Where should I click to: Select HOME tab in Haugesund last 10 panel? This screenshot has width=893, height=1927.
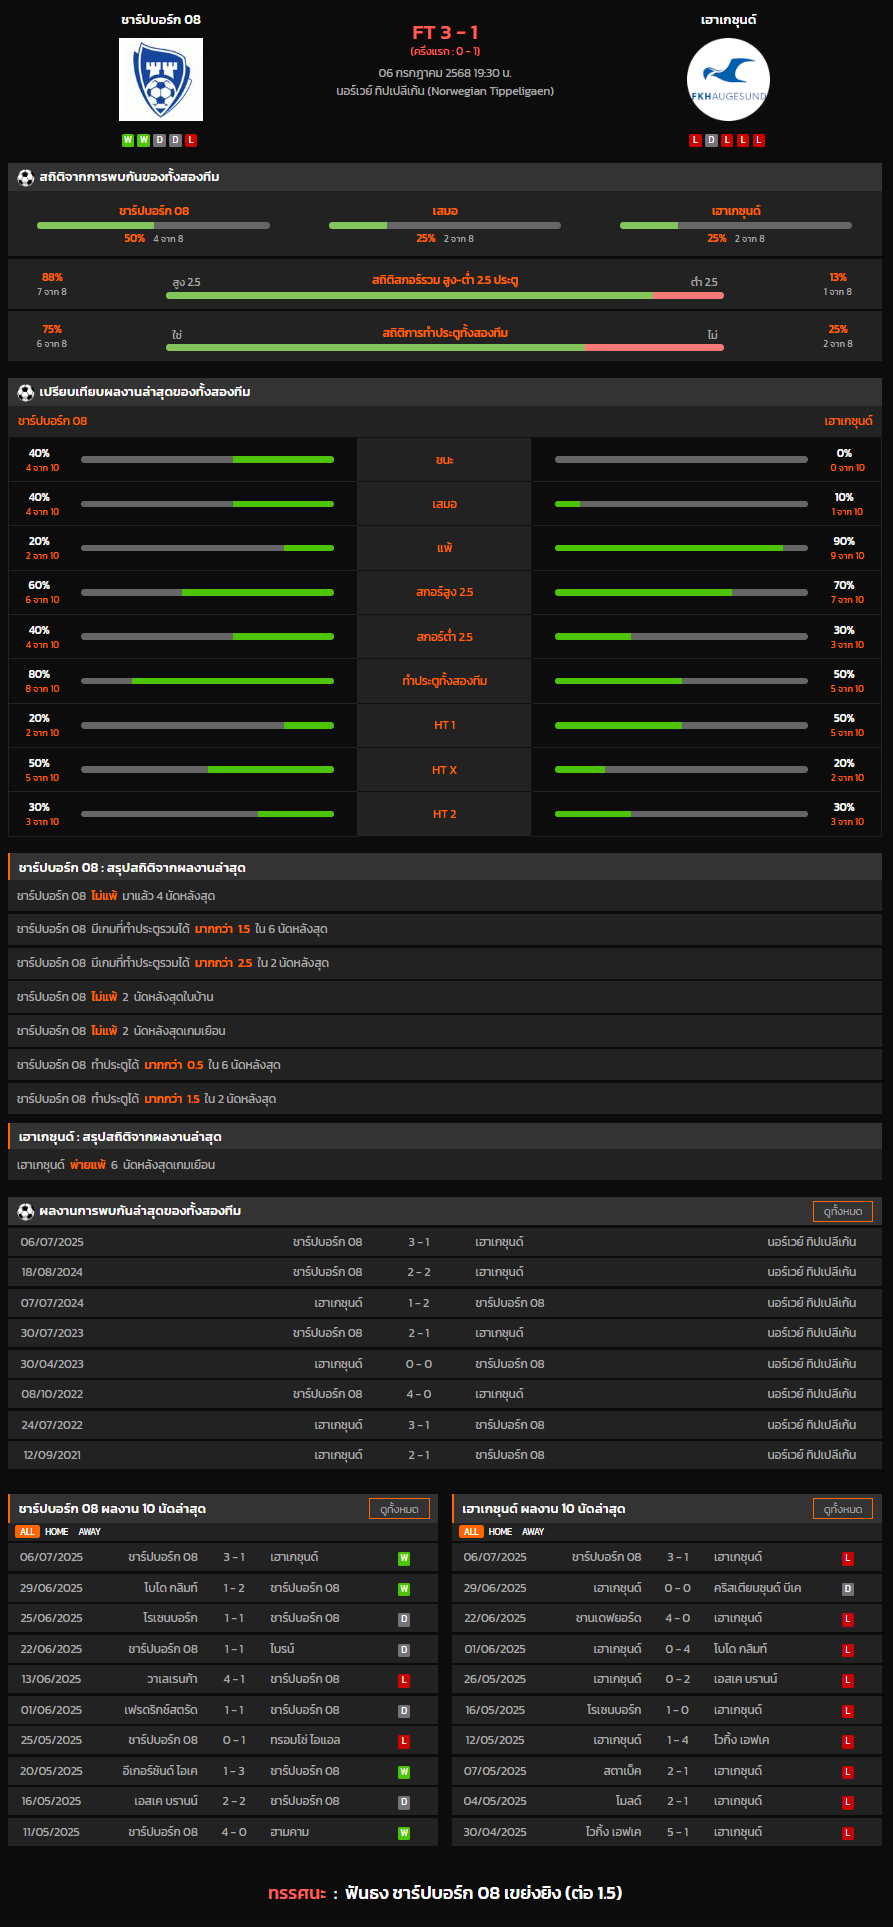pyautogui.click(x=501, y=1532)
